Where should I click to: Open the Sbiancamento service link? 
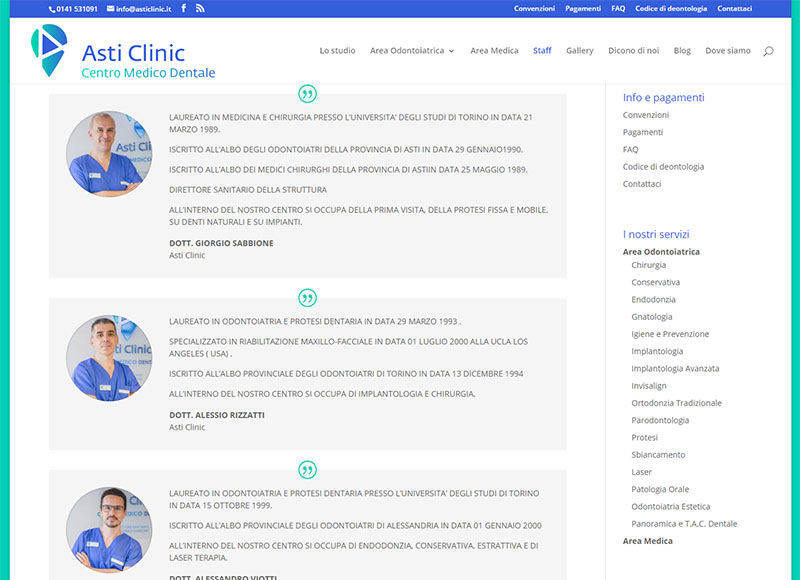pyautogui.click(x=658, y=455)
